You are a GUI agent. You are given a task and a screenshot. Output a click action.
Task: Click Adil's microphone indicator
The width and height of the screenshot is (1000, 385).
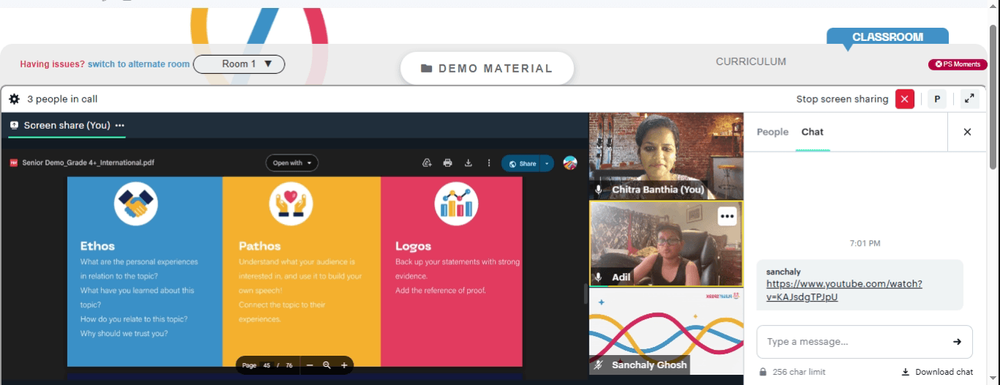click(598, 278)
